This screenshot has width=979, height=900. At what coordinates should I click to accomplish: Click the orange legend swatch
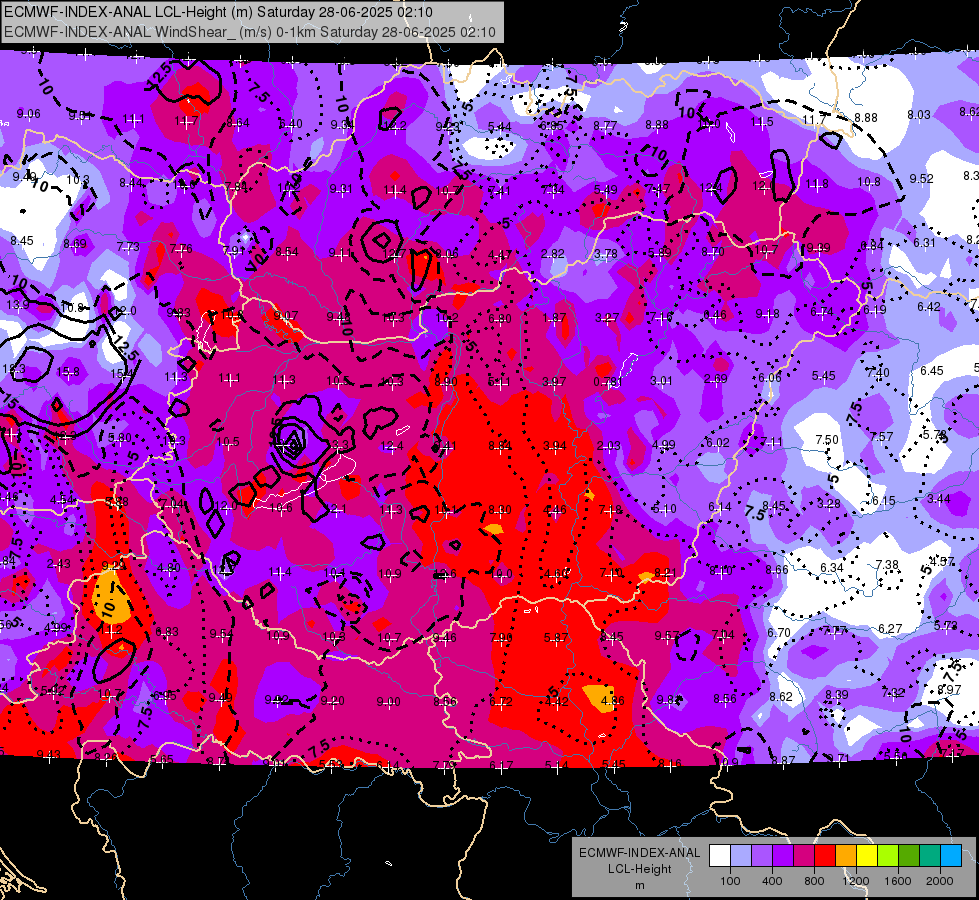[x=846, y=856]
